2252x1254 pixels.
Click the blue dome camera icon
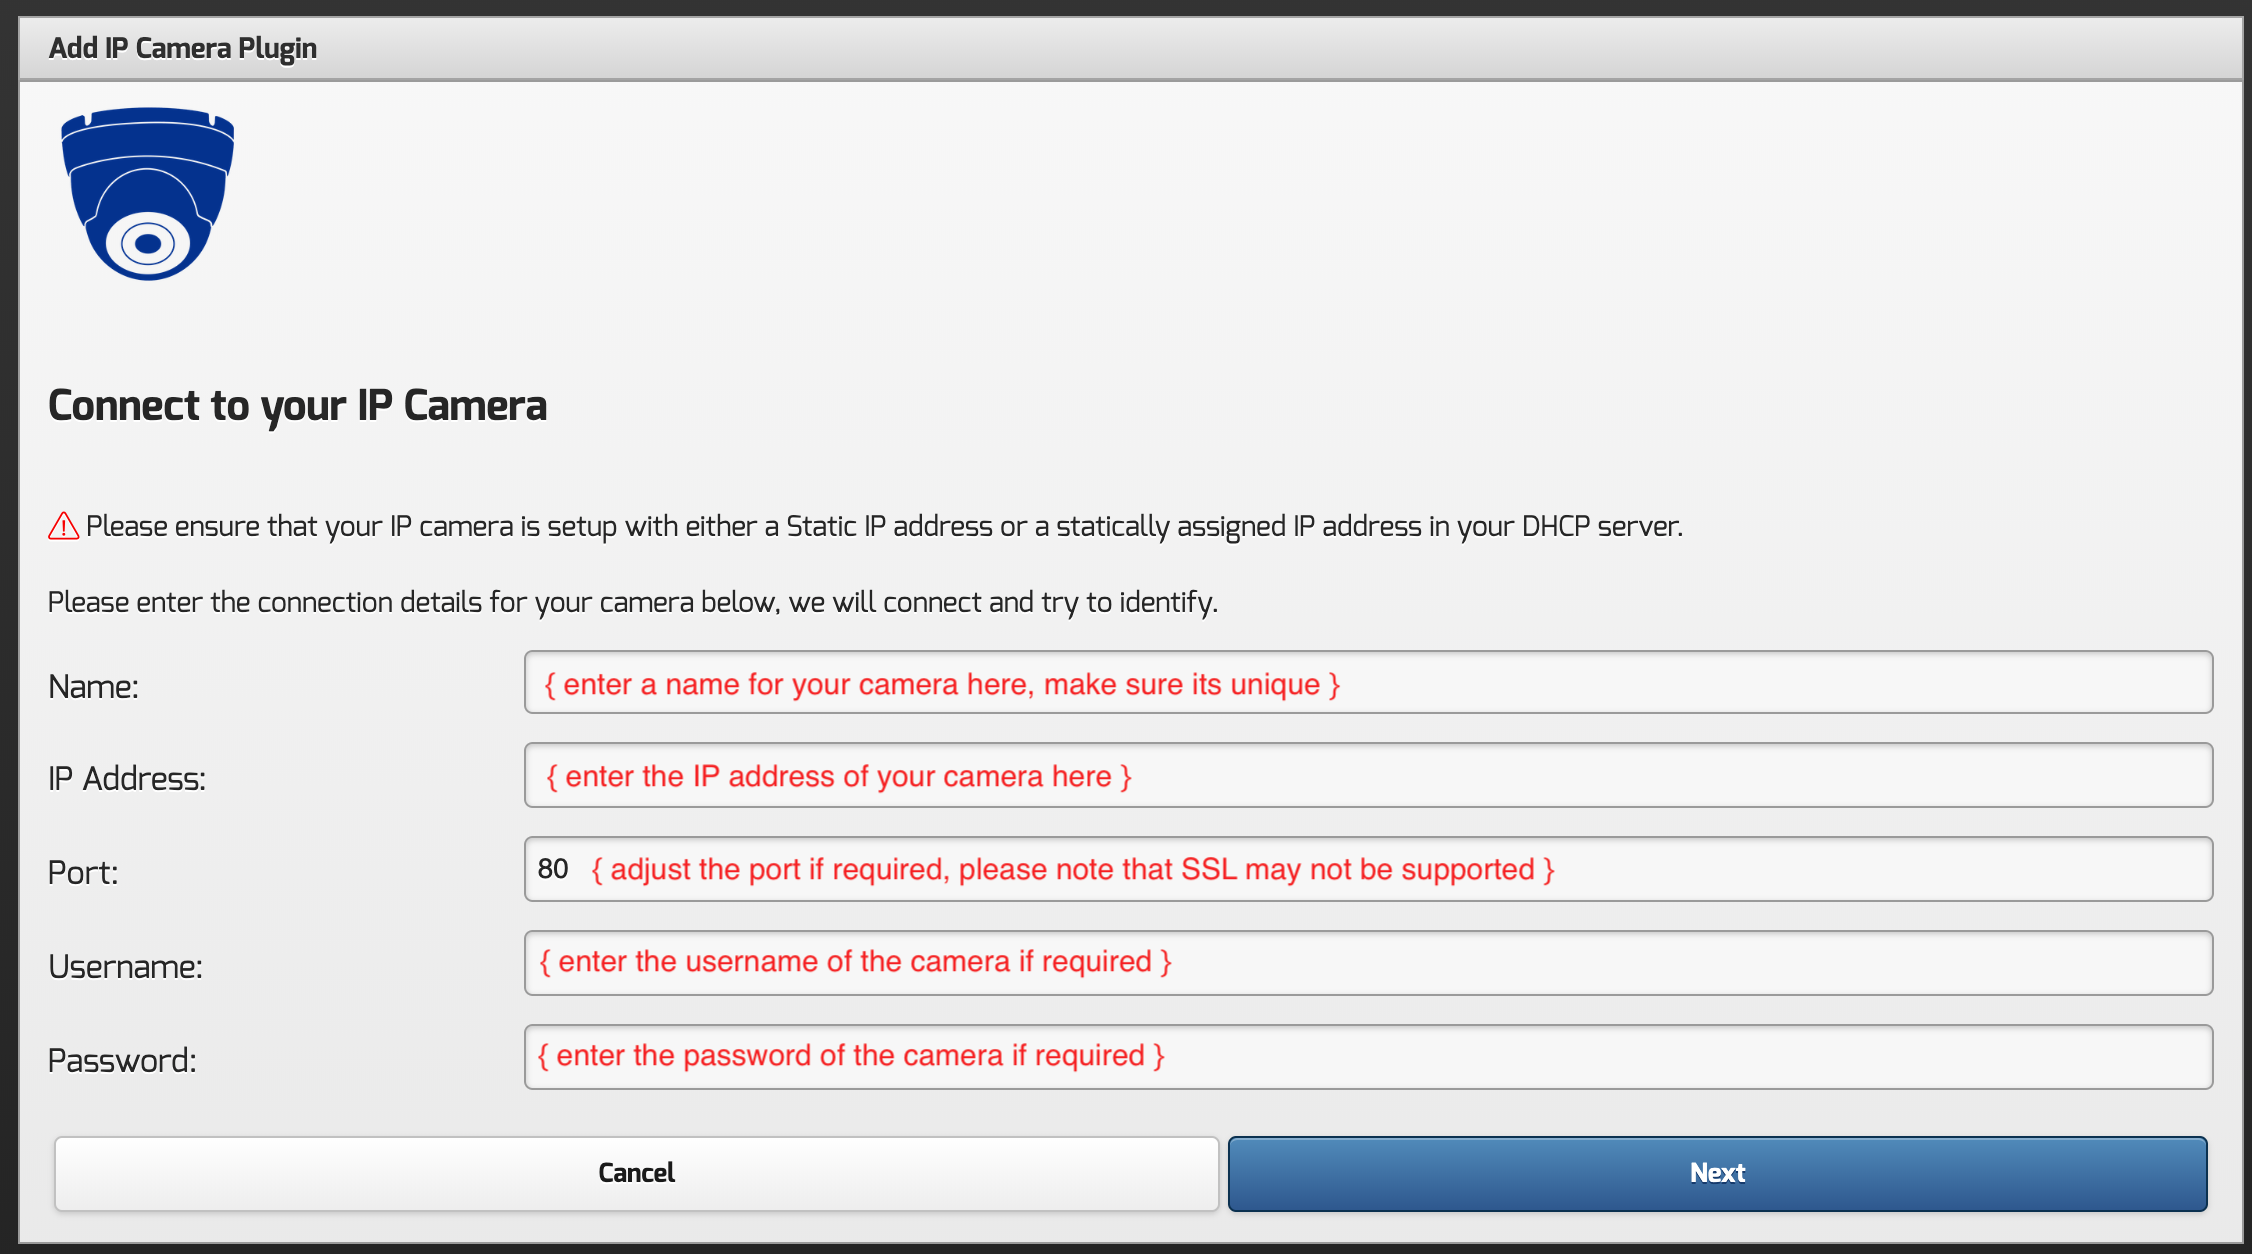pyautogui.click(x=148, y=194)
